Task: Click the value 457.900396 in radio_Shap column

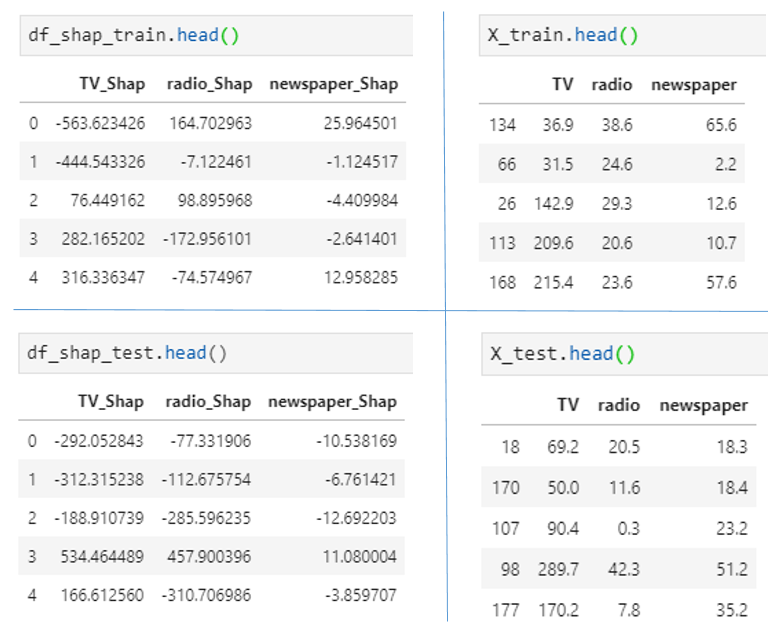Action: [x=210, y=556]
